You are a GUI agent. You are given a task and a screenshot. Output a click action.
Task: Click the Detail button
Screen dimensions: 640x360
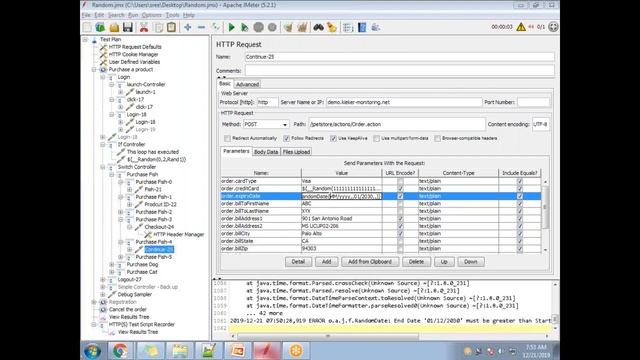pyautogui.click(x=298, y=262)
